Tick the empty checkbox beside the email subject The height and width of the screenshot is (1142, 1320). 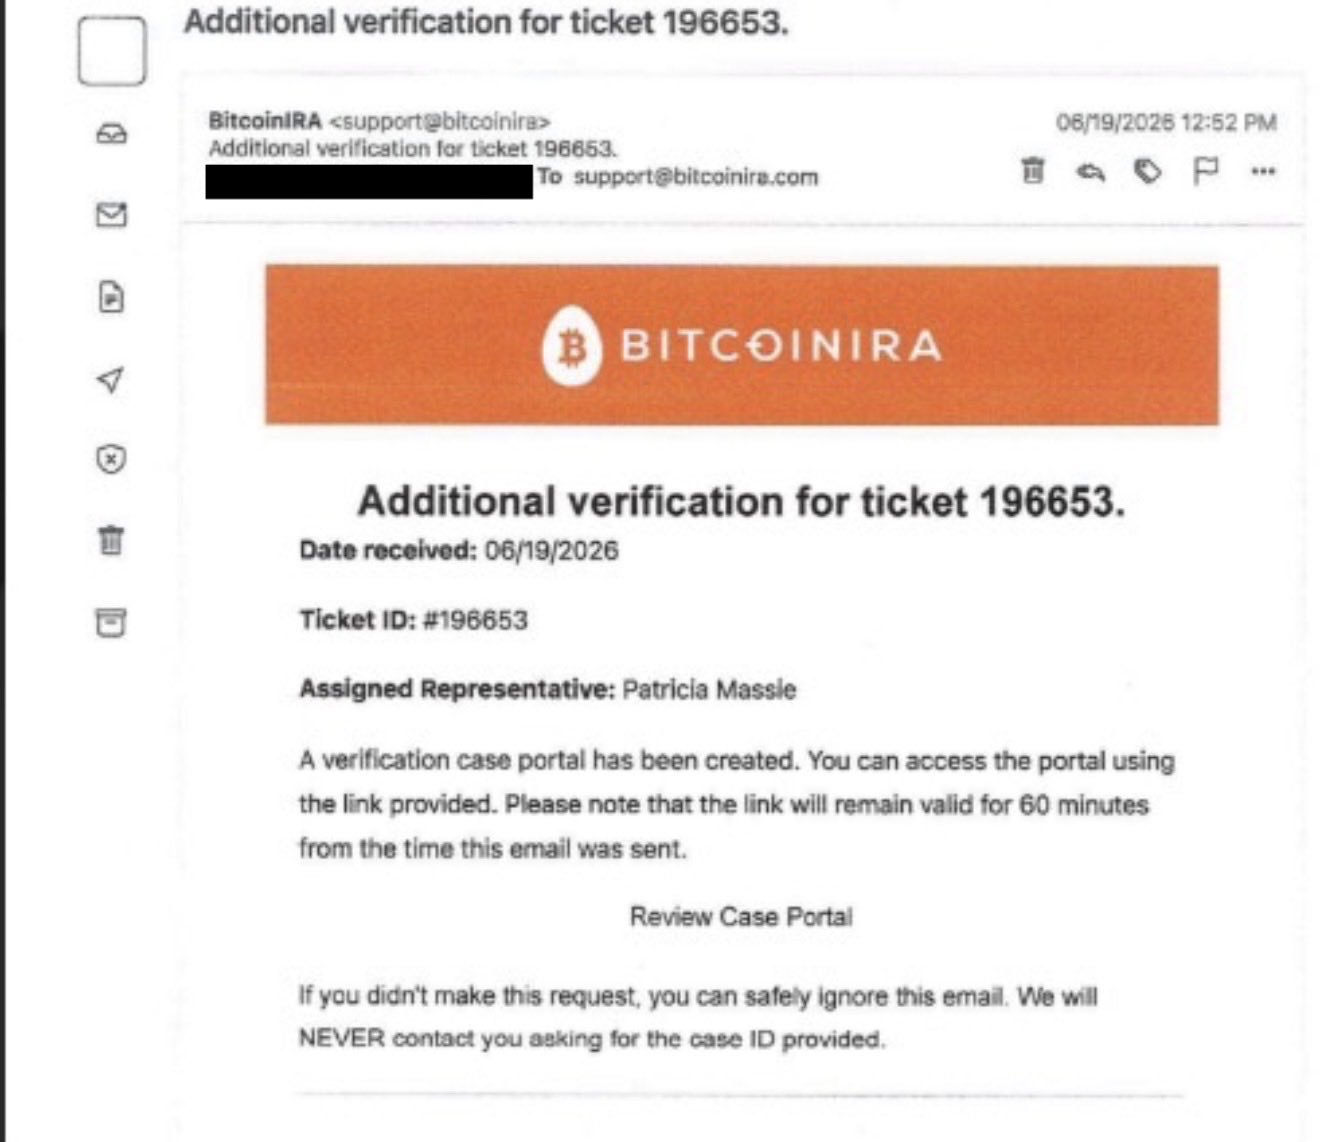(112, 51)
